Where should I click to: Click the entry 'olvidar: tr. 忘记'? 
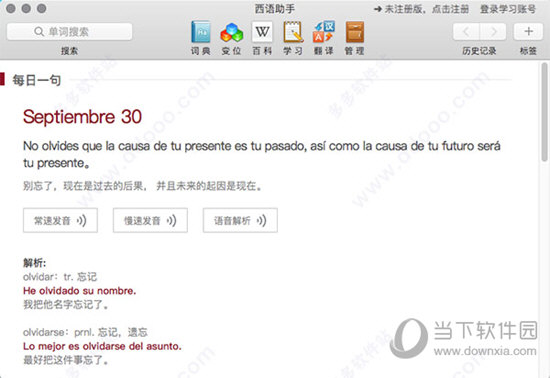60,277
